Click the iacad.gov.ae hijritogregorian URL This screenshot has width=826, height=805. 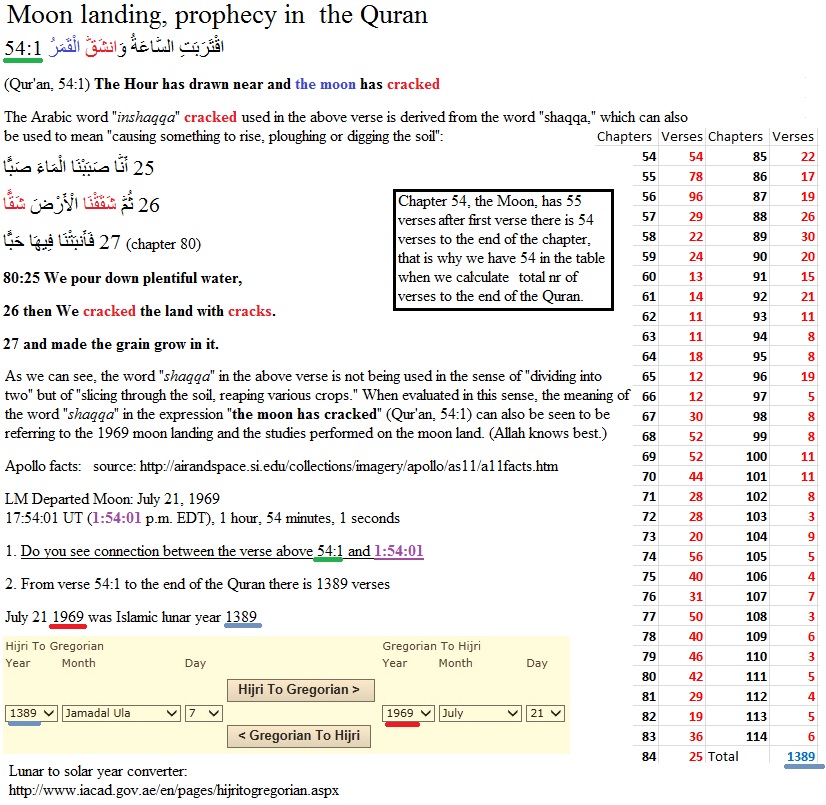click(x=174, y=790)
